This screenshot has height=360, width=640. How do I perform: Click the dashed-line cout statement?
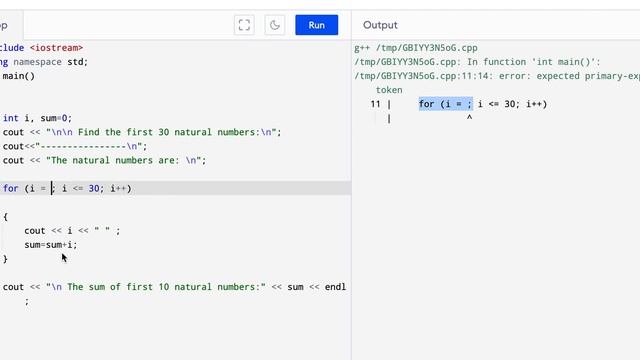tap(75, 146)
